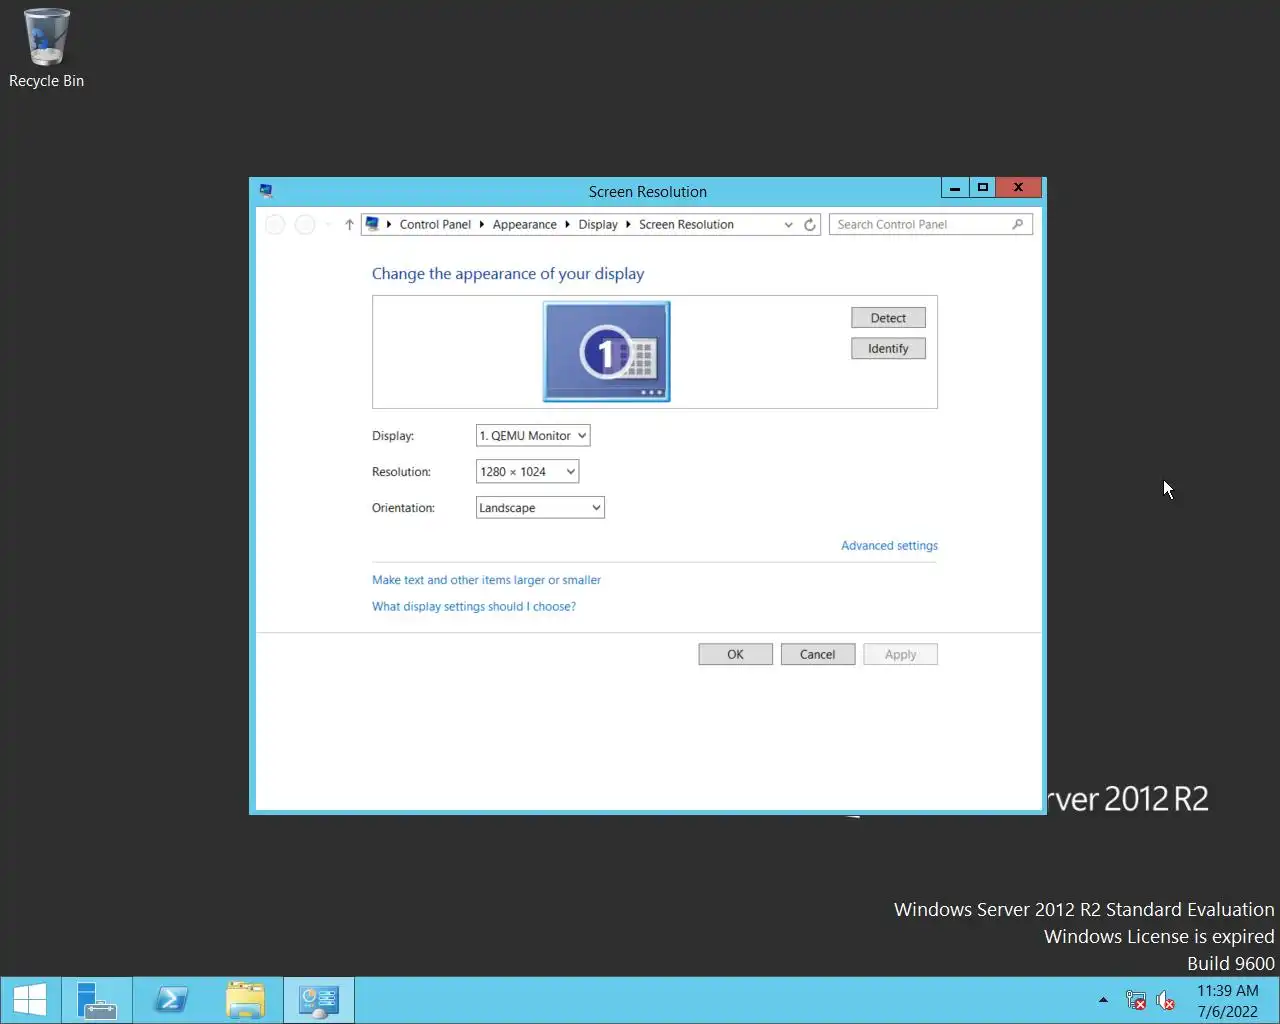Go up one level with Up arrow
This screenshot has width=1280, height=1024.
(349, 225)
